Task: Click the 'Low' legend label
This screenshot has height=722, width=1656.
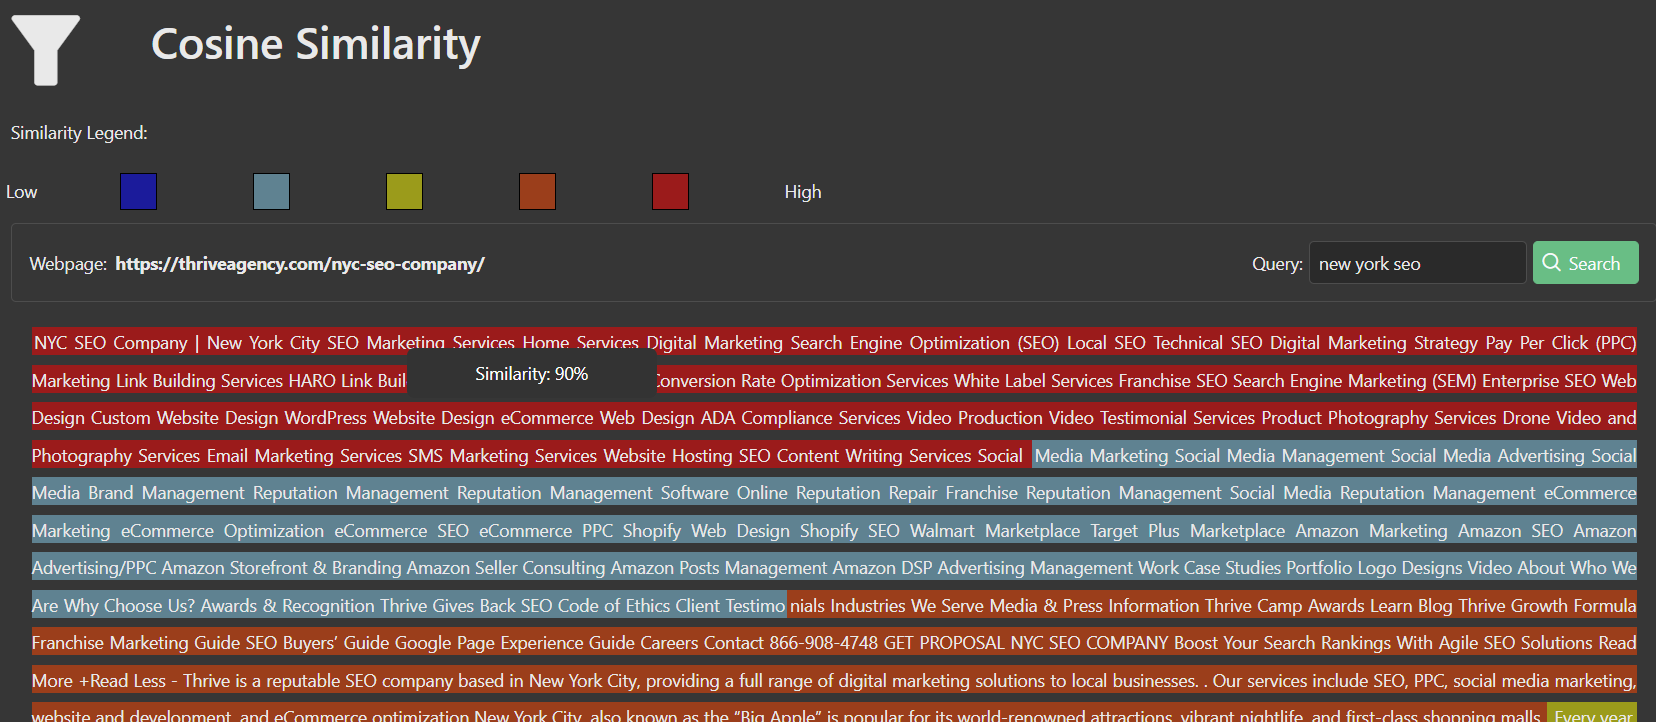Action: point(22,192)
